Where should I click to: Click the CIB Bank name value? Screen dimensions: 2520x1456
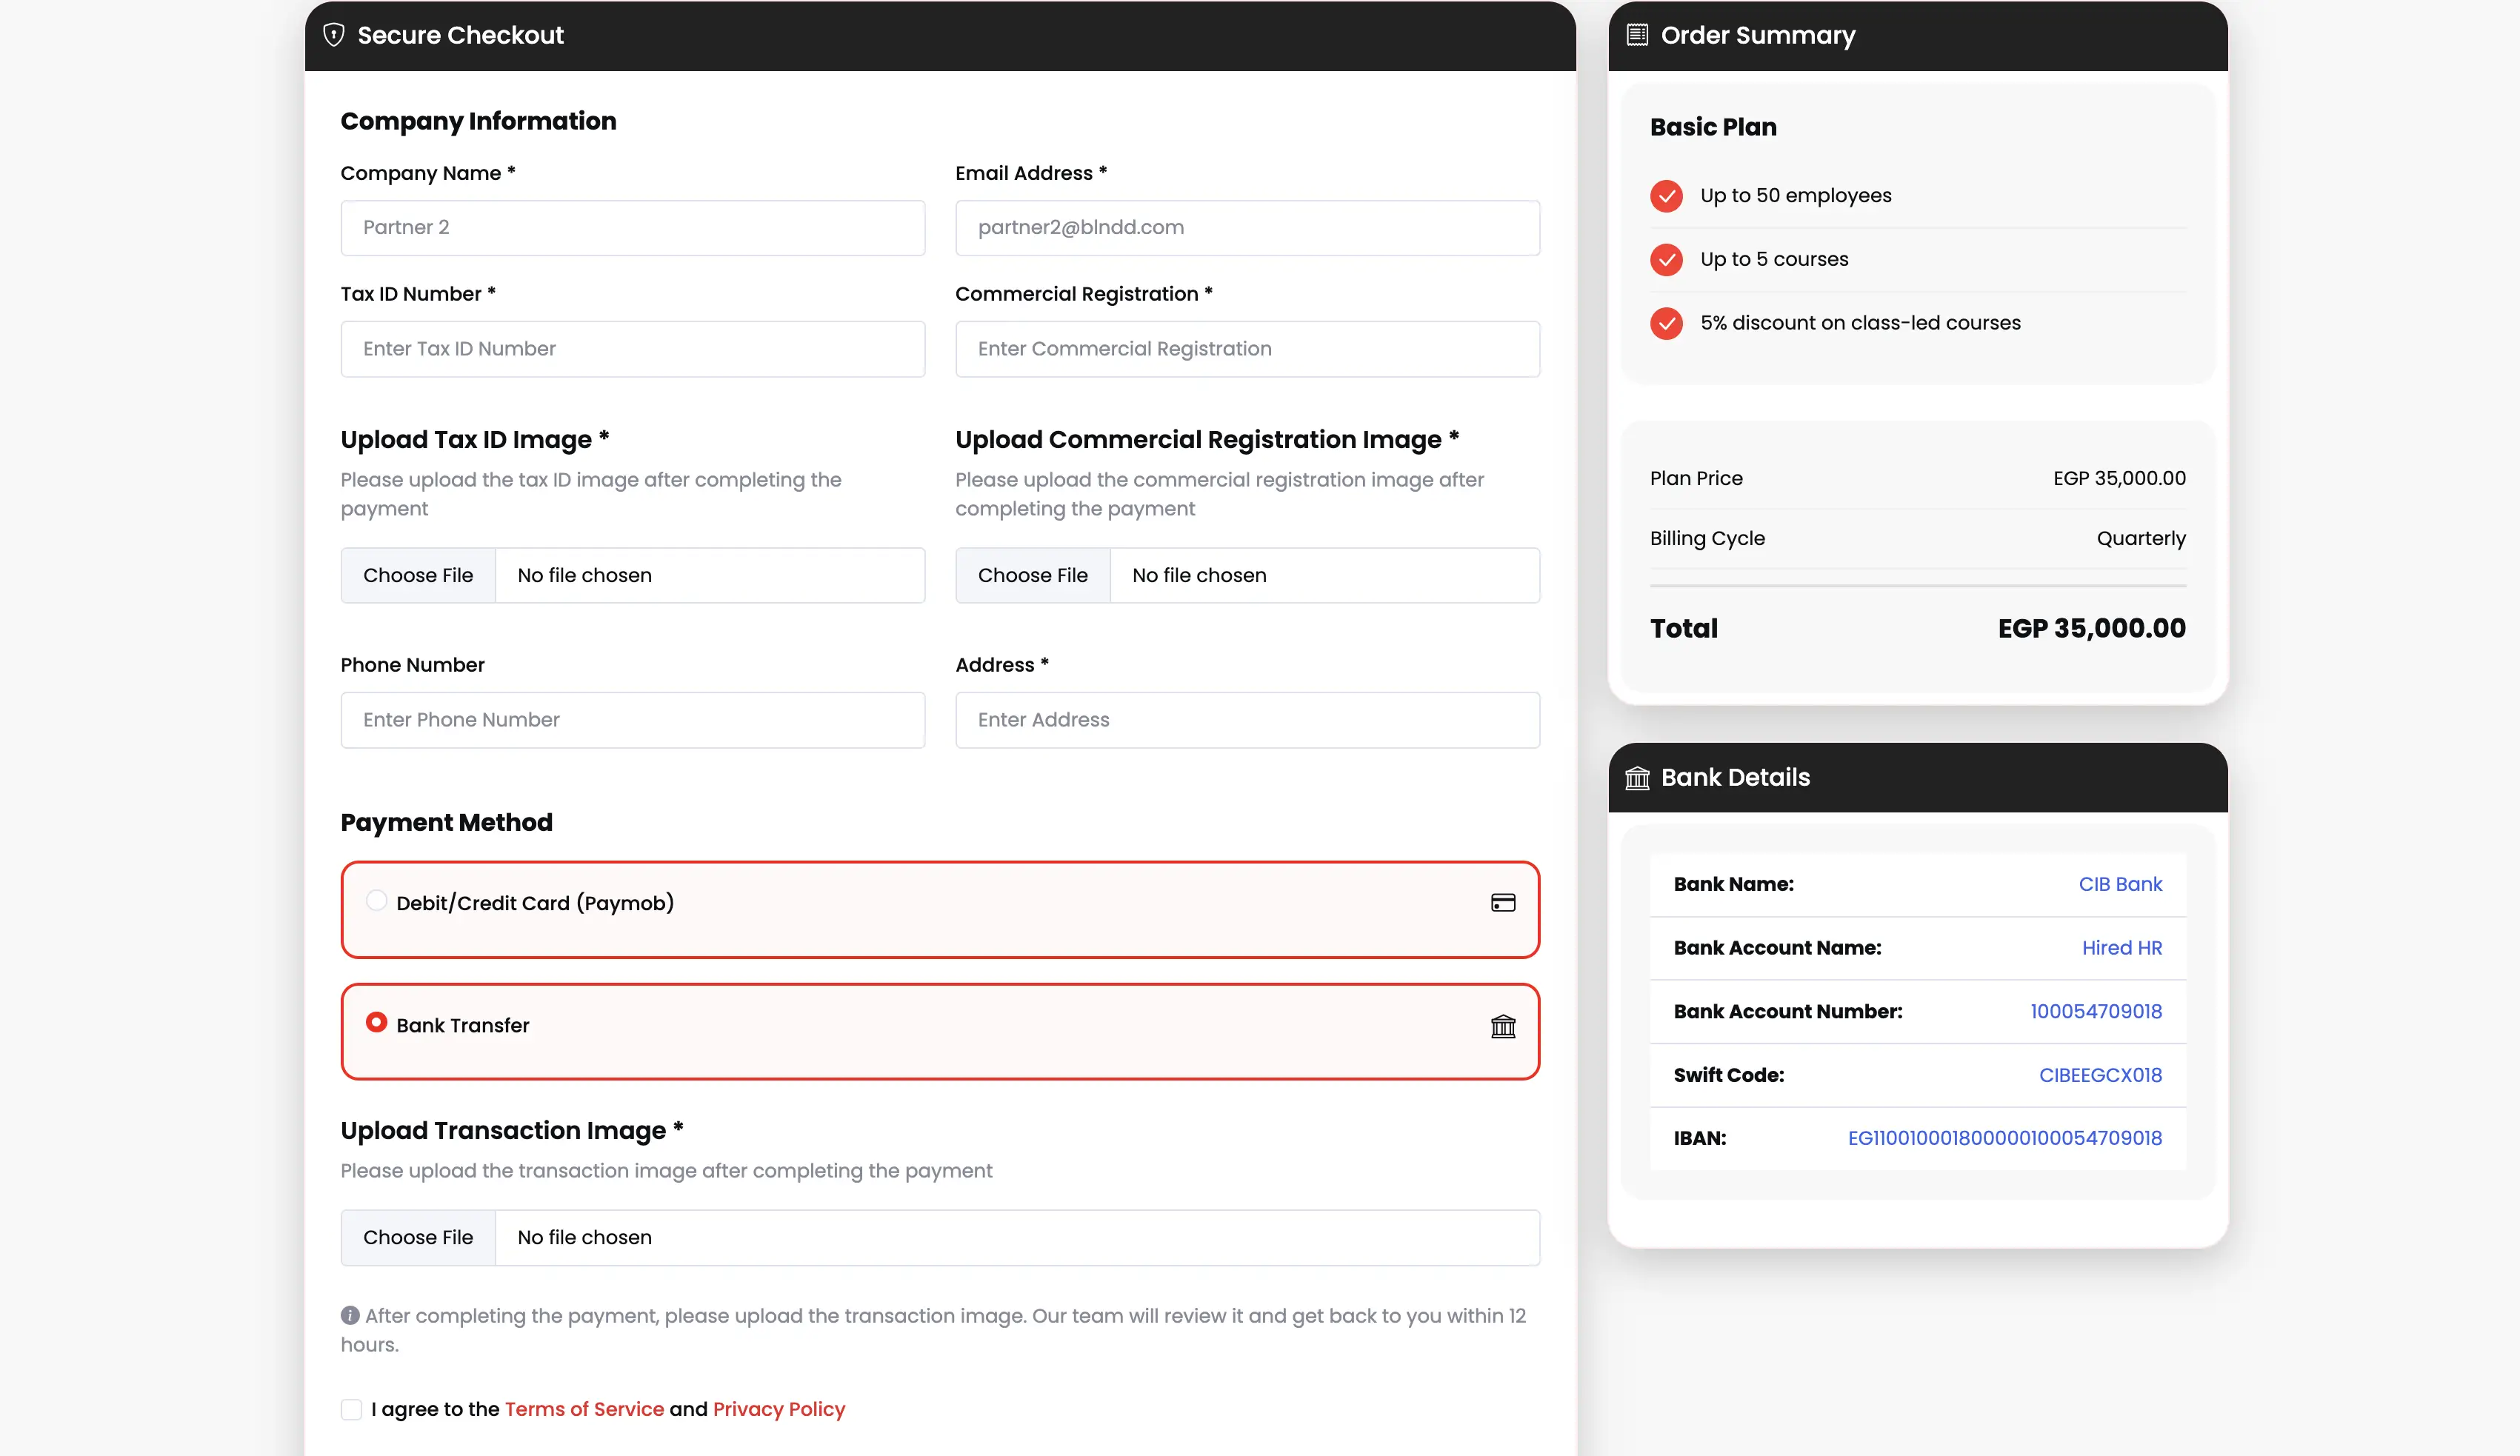pos(2120,884)
